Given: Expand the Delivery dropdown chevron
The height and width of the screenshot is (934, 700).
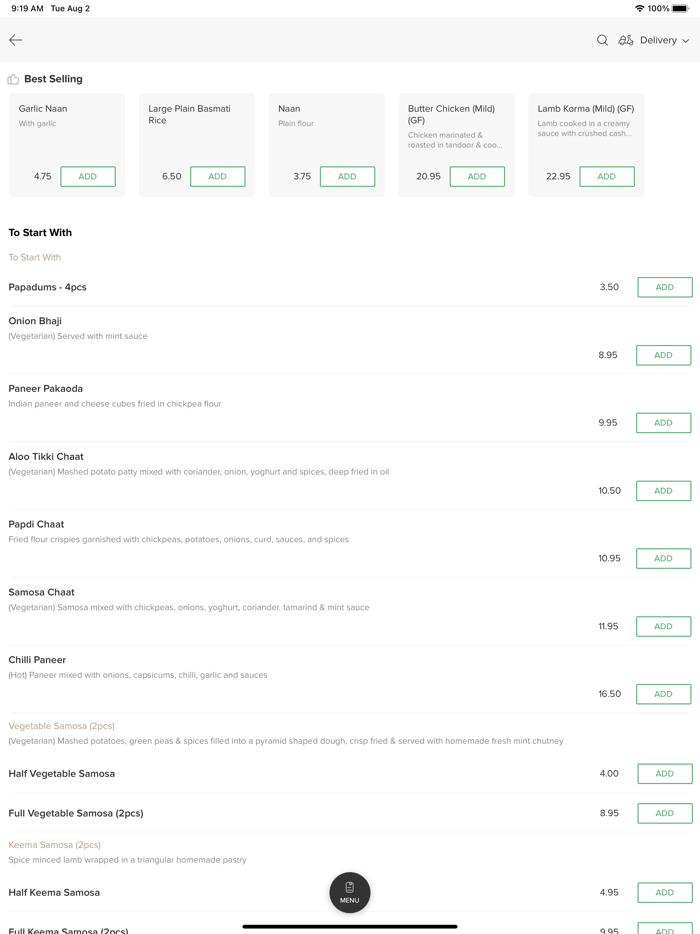Looking at the screenshot, I should (686, 41).
